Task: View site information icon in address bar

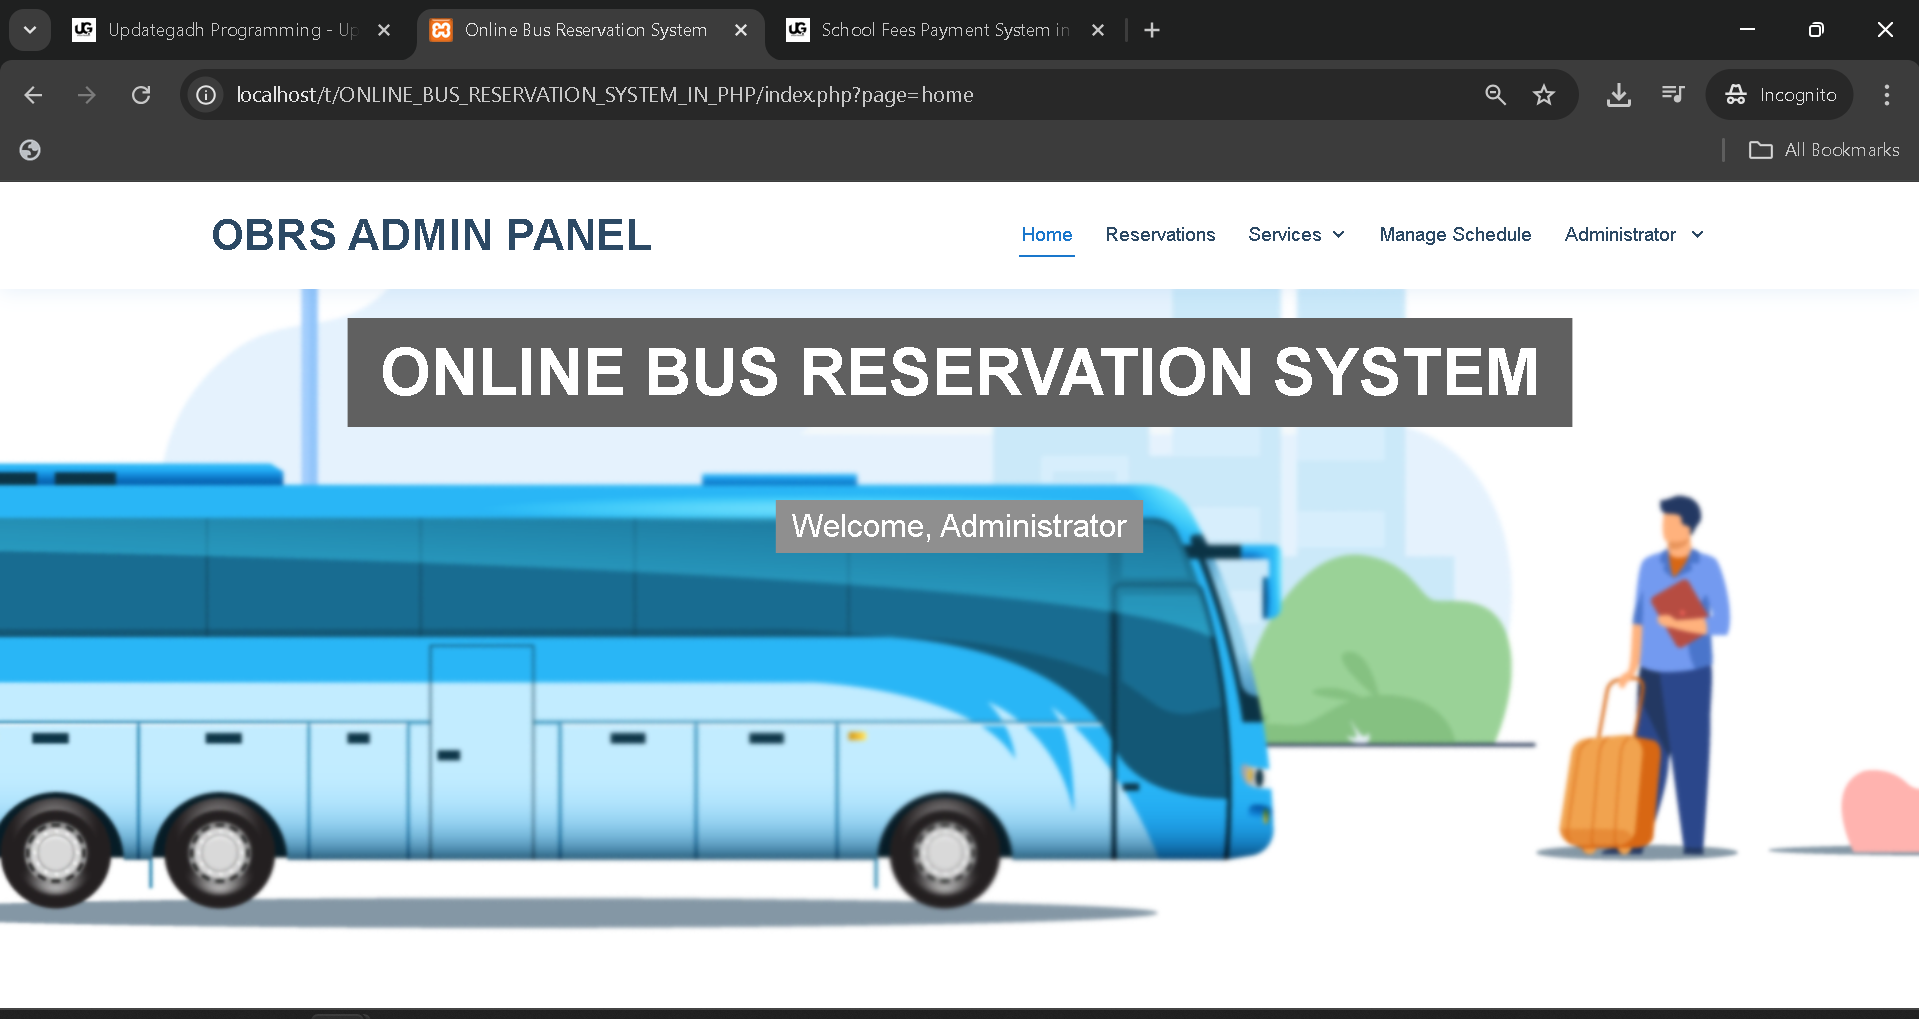Action: pyautogui.click(x=206, y=95)
